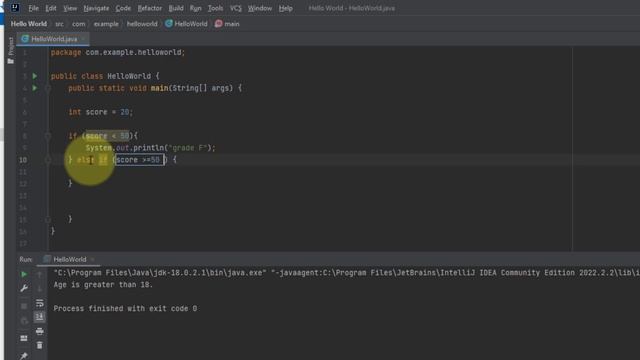
Task: Click the Restore Layout icon in Run panel
Action: pyautogui.click(x=24, y=338)
